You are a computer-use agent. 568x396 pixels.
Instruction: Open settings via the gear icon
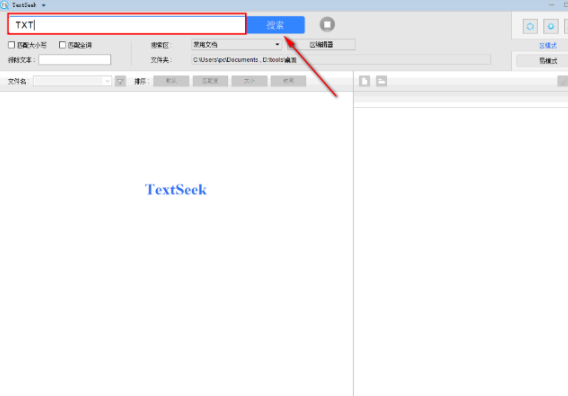pos(551,26)
